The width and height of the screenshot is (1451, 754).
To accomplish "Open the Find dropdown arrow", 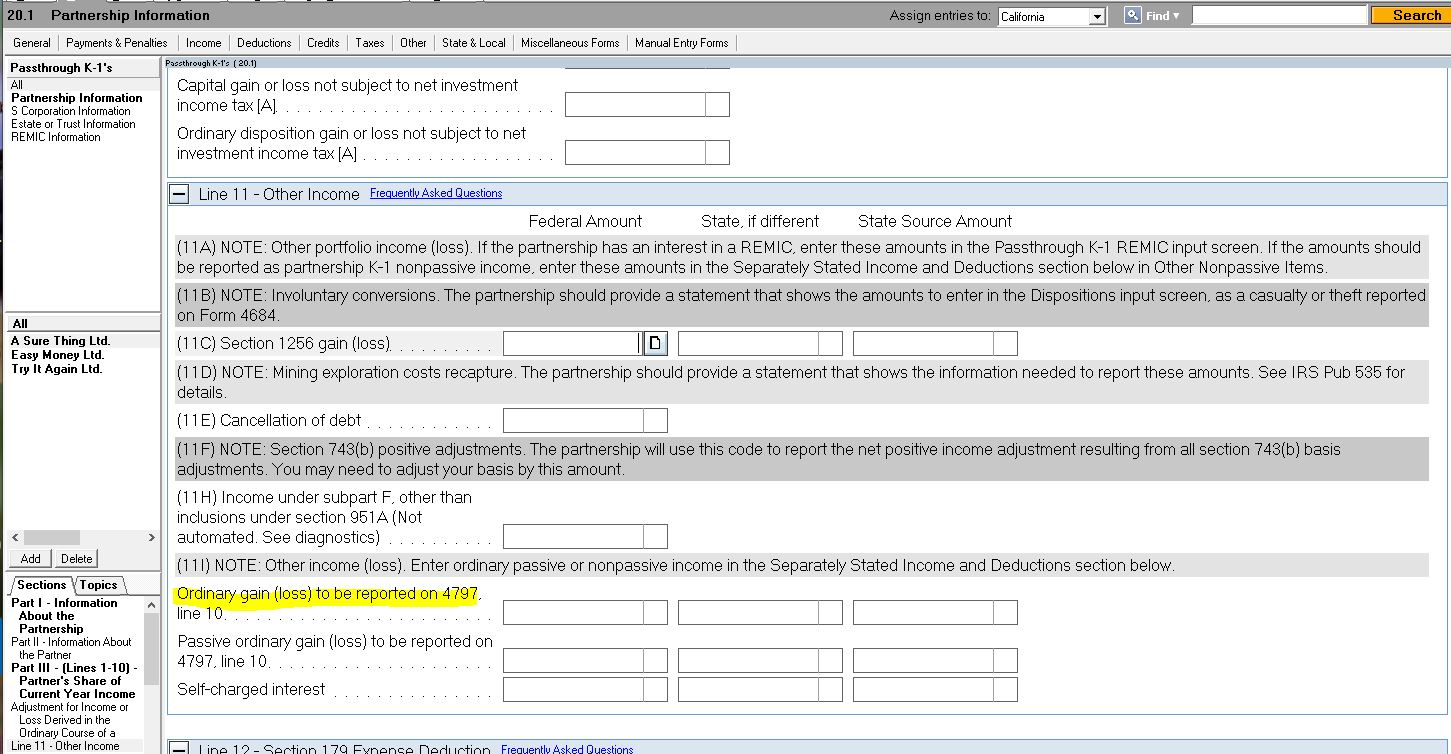I will point(1176,16).
